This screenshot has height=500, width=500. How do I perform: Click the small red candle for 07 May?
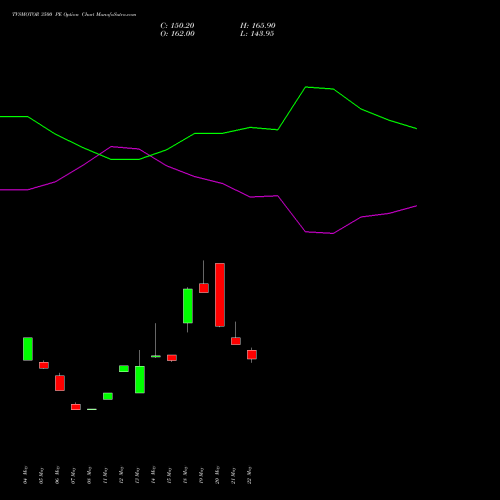[76, 407]
